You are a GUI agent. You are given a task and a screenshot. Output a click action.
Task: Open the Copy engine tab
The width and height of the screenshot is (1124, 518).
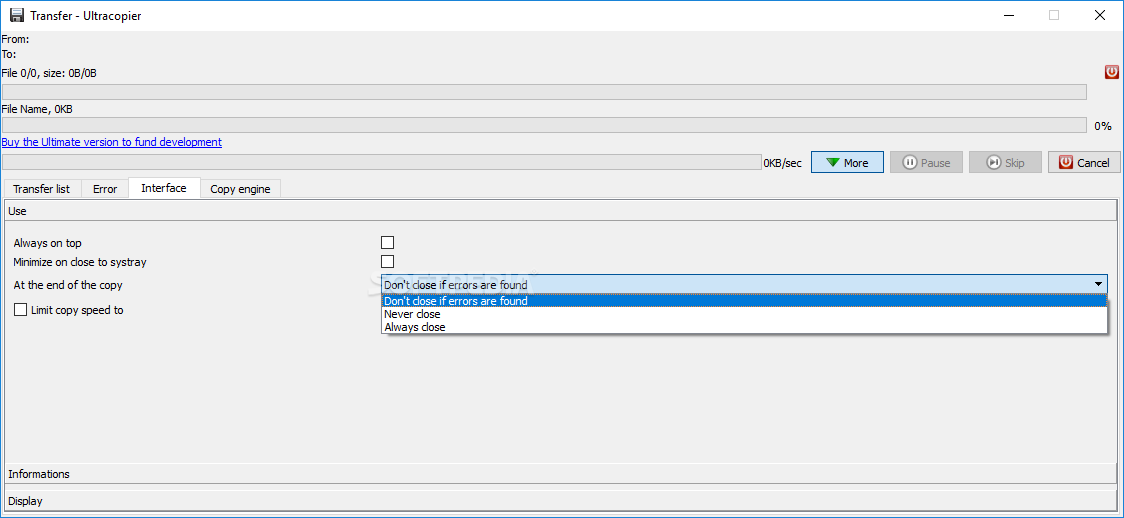(x=240, y=189)
